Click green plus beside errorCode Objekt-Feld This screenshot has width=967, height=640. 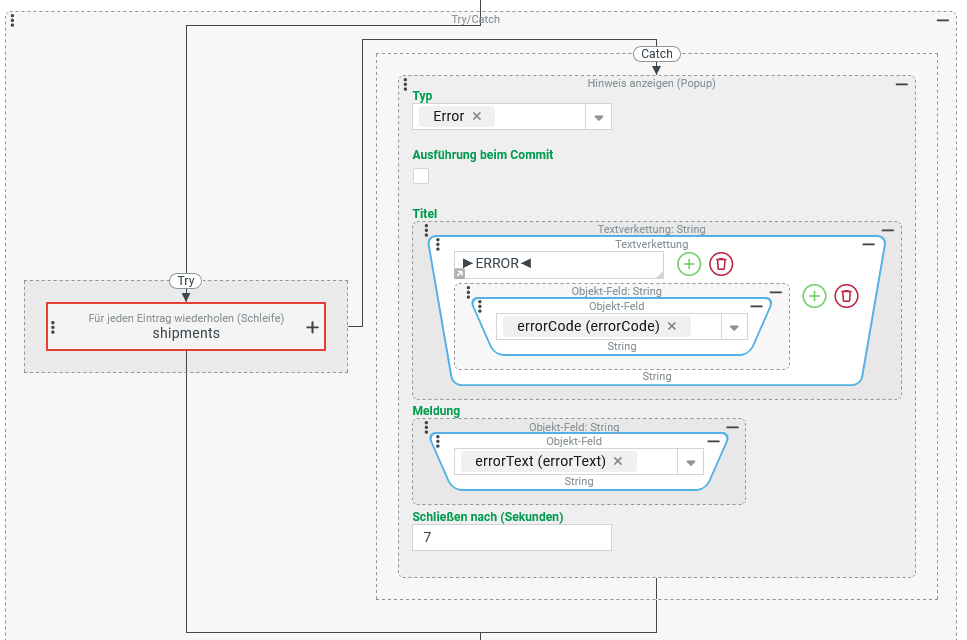[814, 296]
